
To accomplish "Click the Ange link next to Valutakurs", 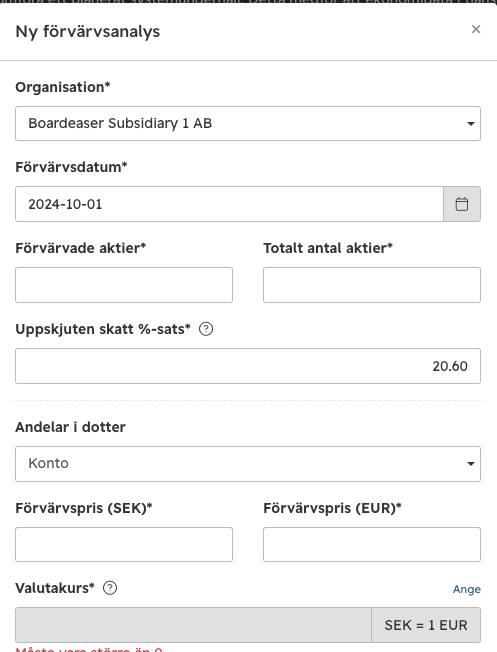I will pos(467,589).
